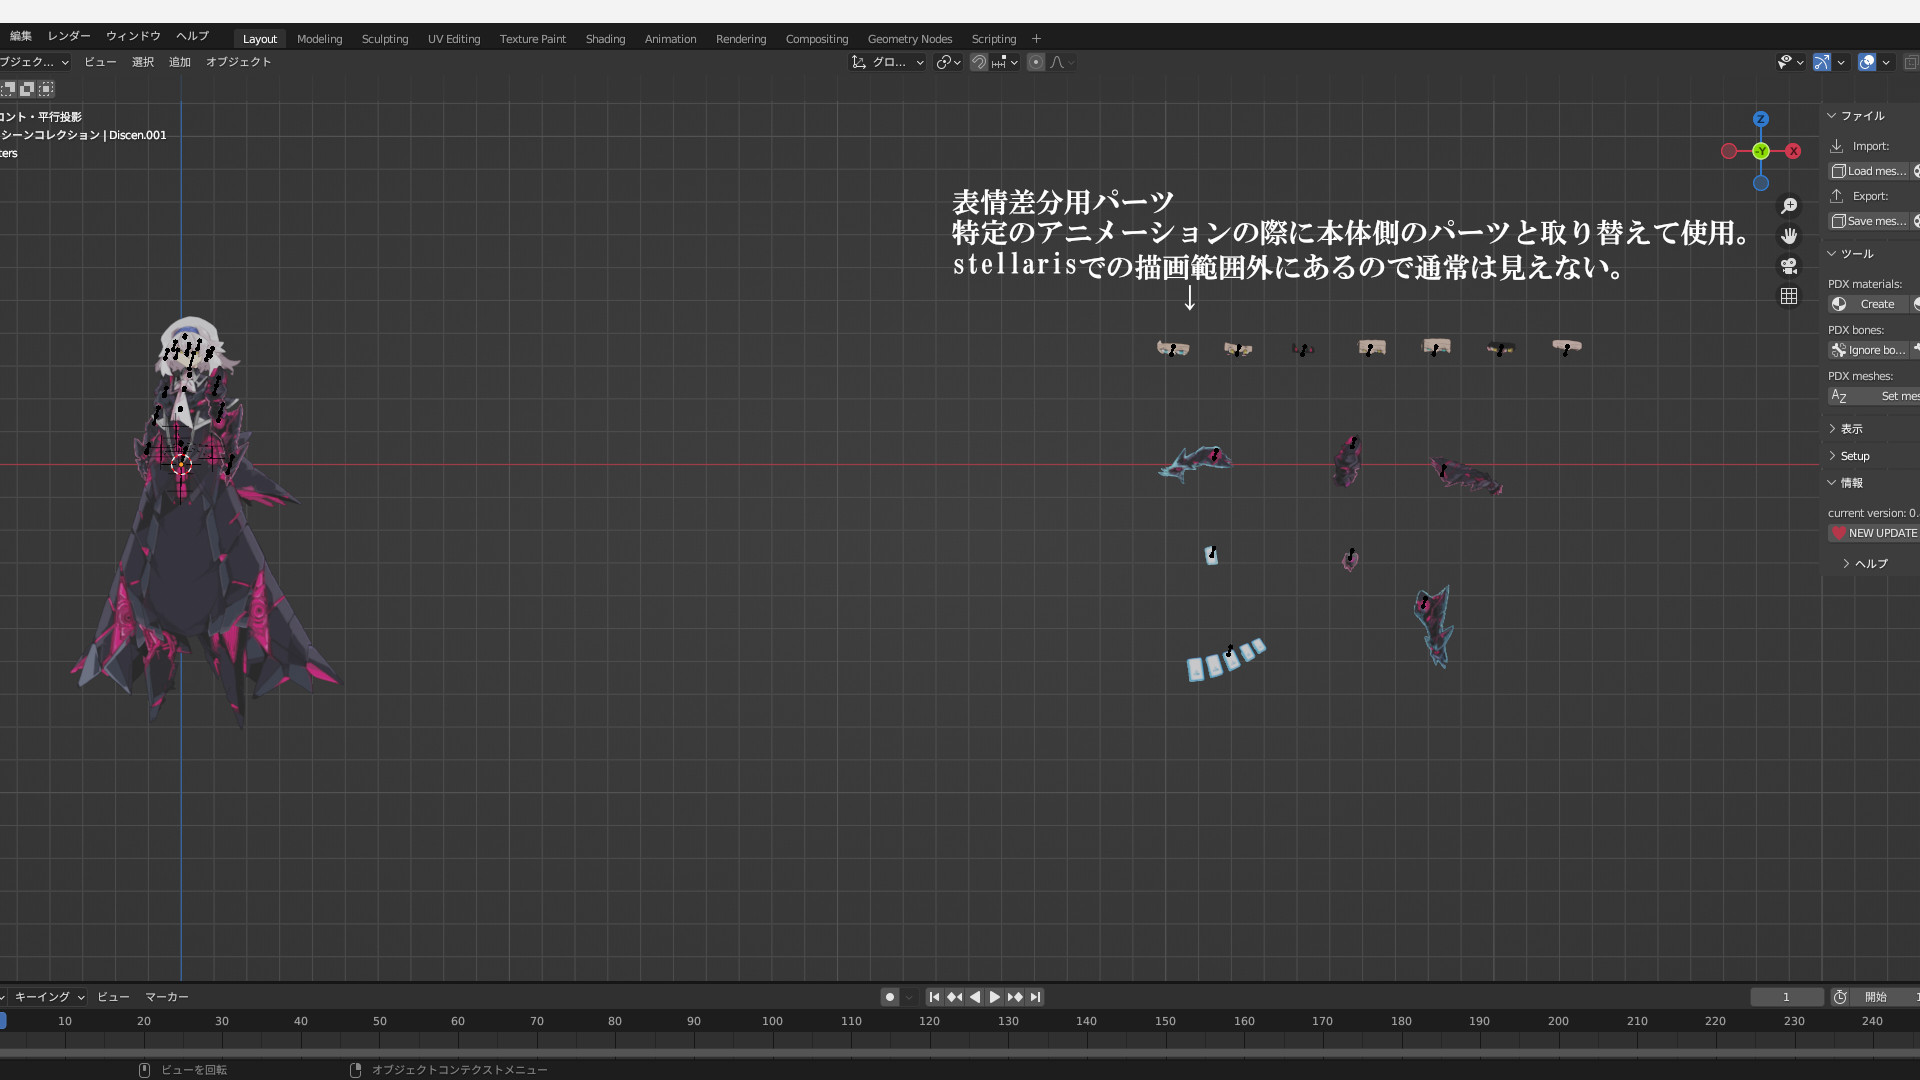This screenshot has height=1080, width=1920.
Task: Click the Export upload arrow icon
Action: click(1837, 196)
